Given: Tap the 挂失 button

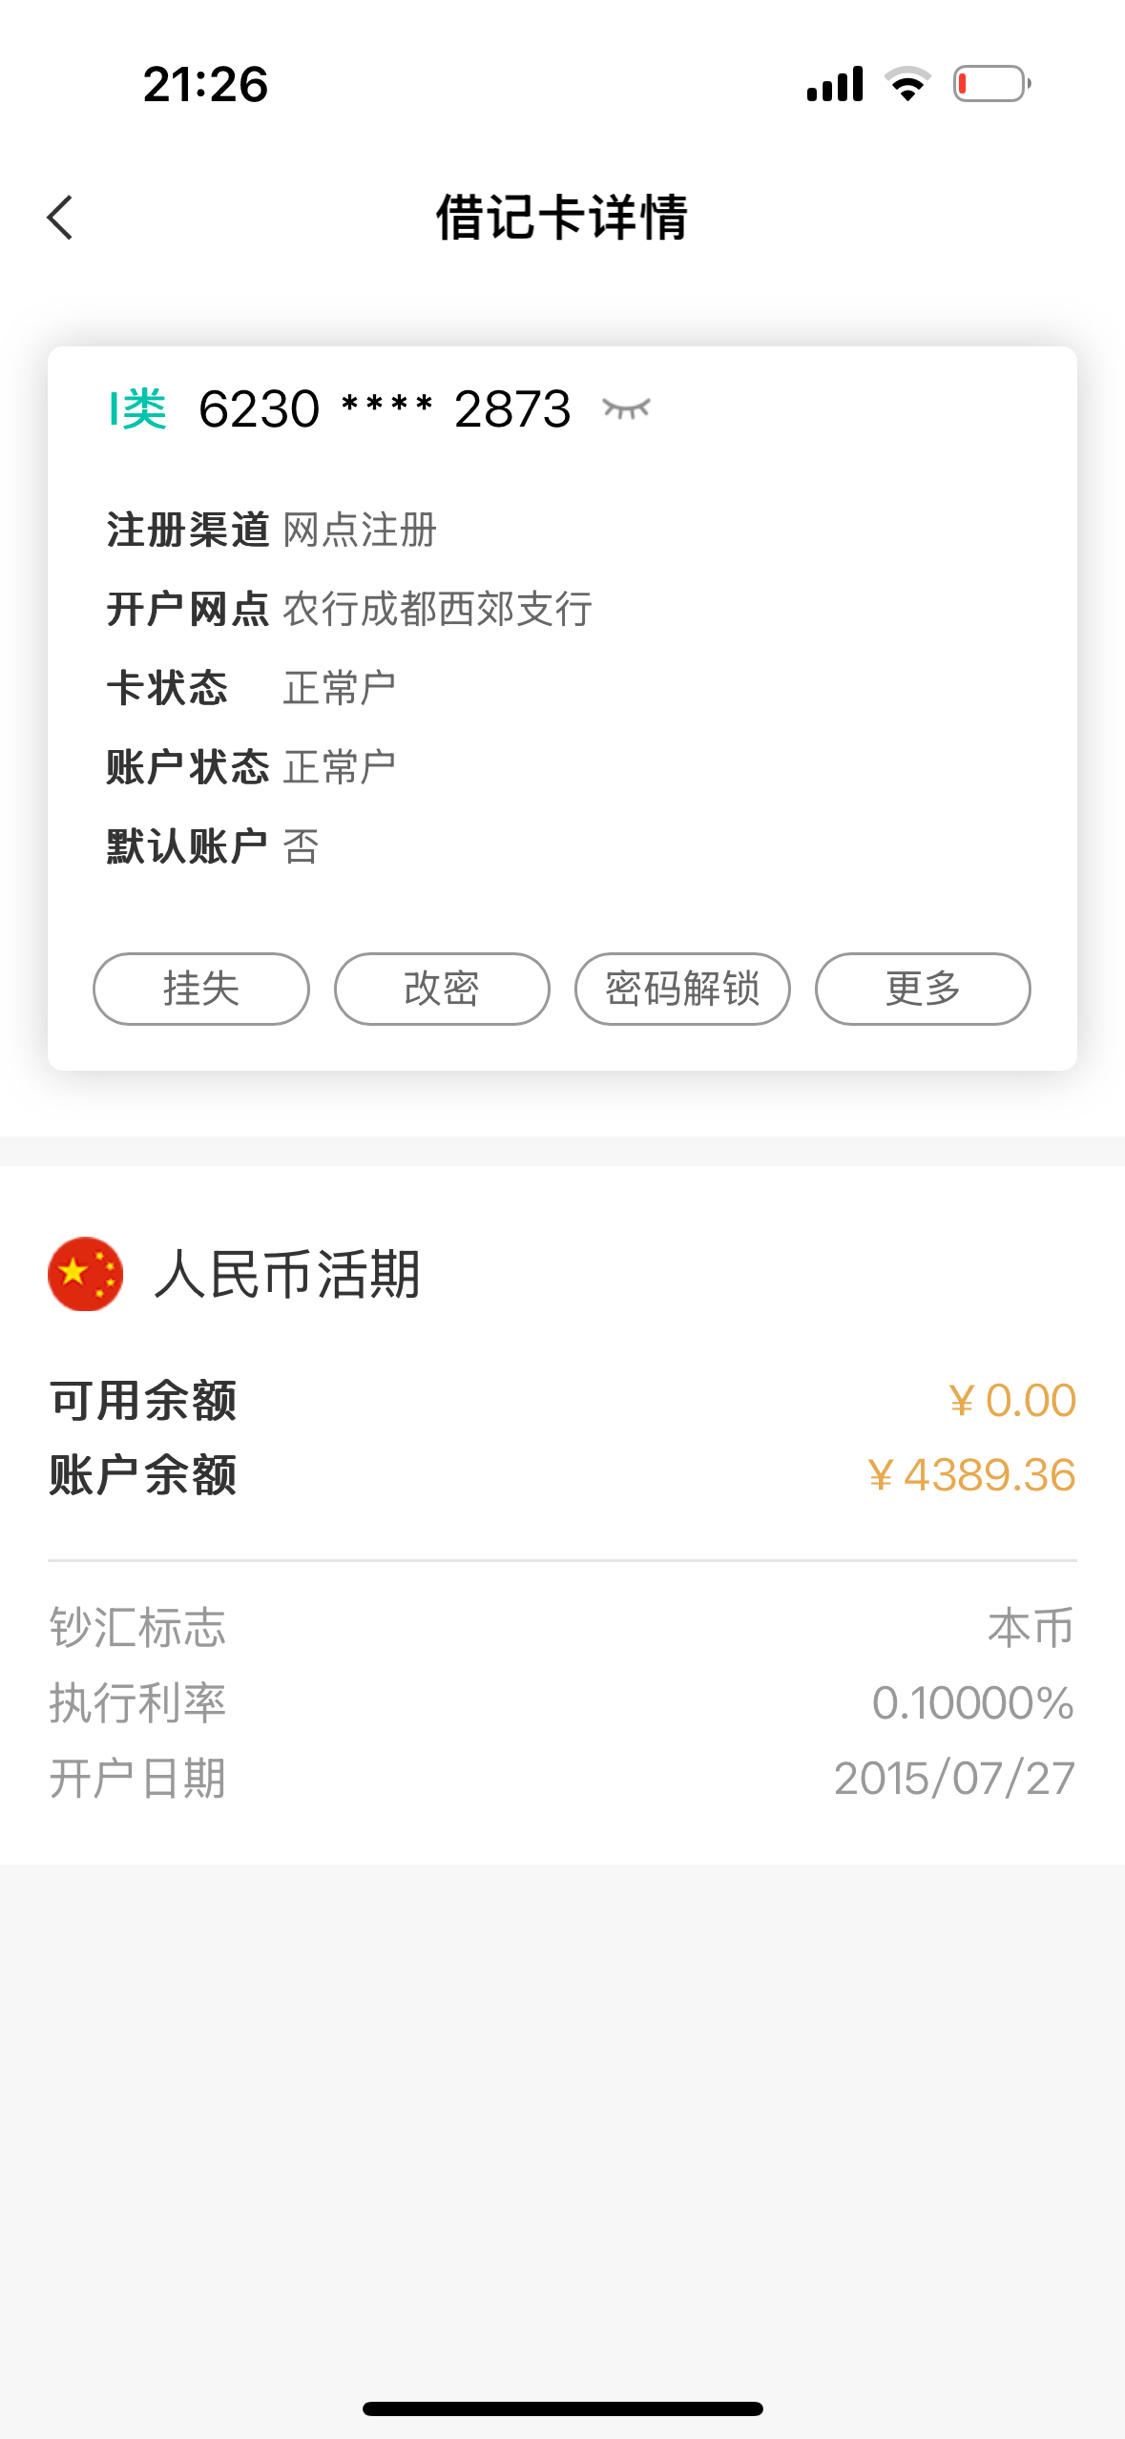Looking at the screenshot, I should (x=201, y=989).
